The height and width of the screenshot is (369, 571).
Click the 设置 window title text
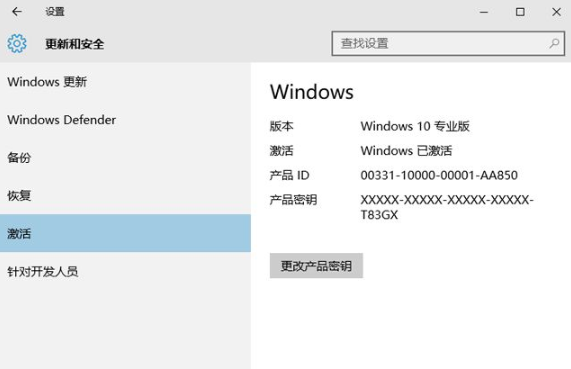click(55, 12)
